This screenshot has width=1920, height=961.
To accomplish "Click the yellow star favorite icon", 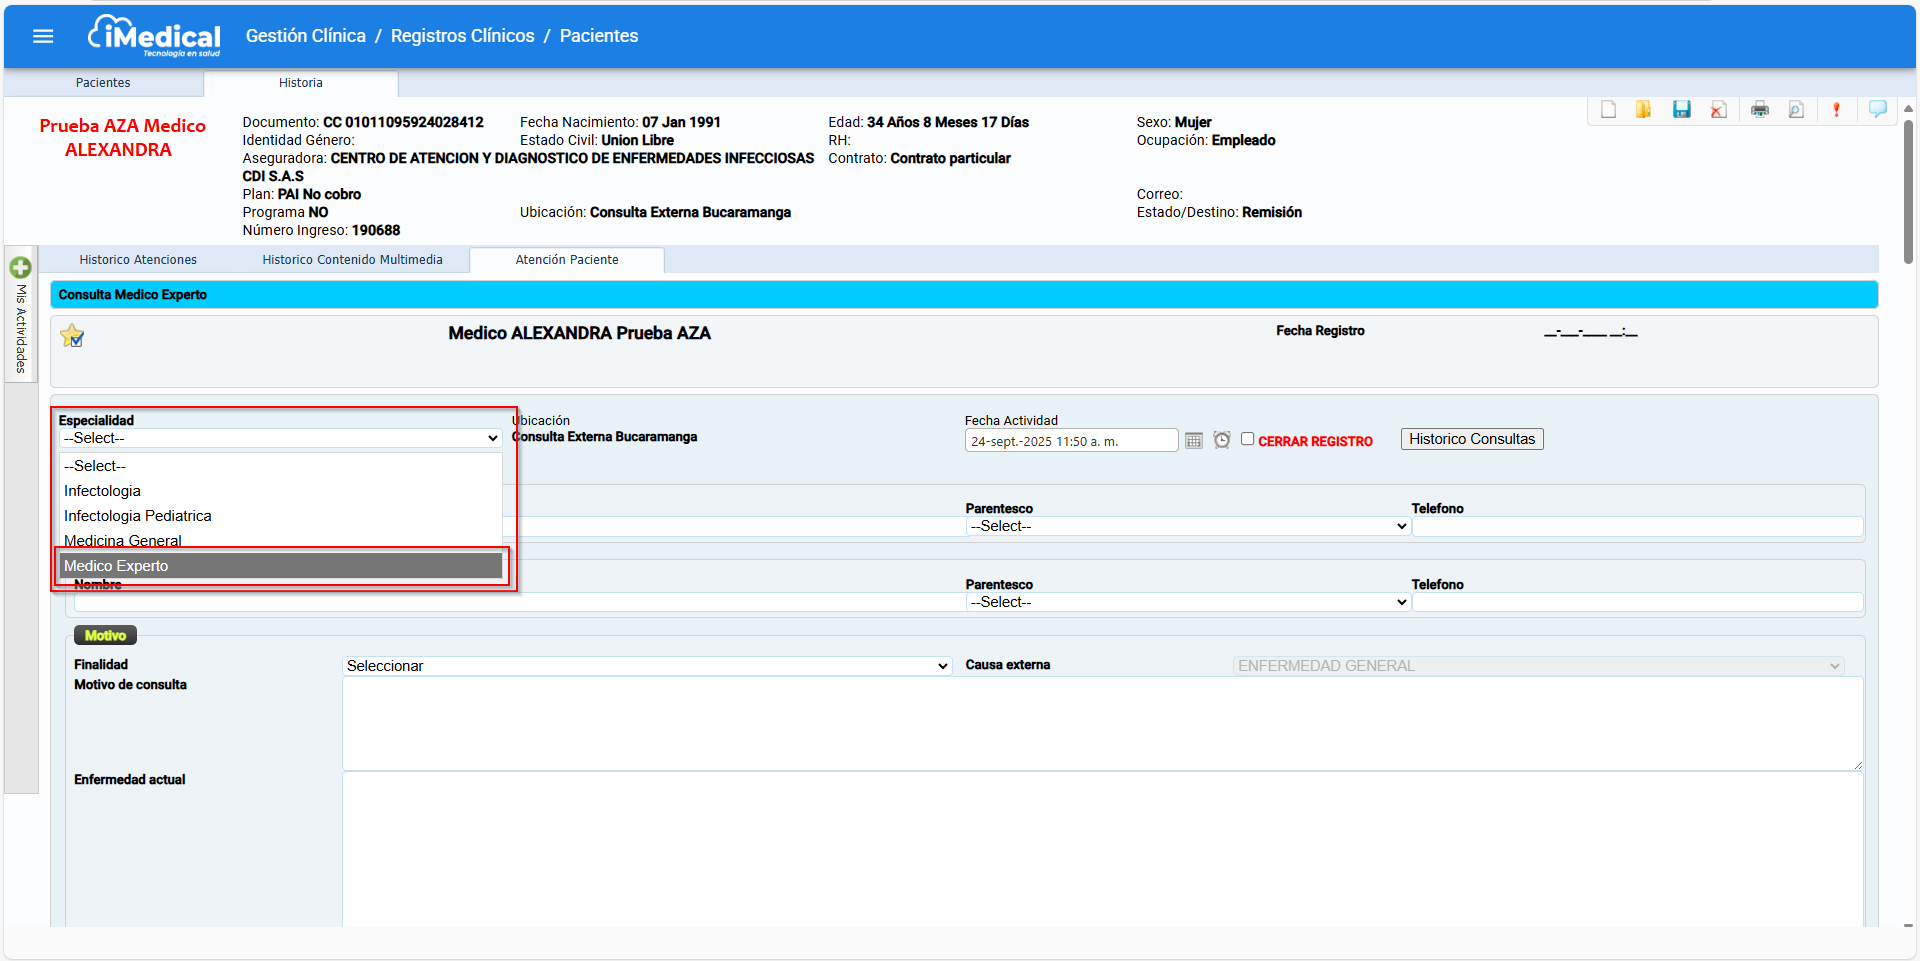I will pos(72,336).
